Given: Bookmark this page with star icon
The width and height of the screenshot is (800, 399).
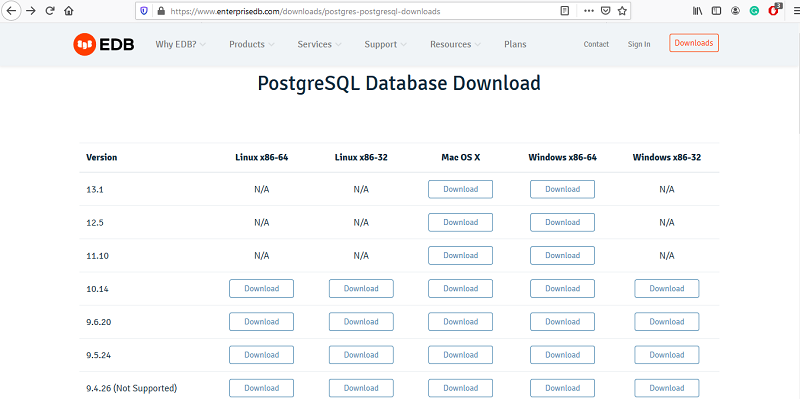Looking at the screenshot, I should point(622,11).
